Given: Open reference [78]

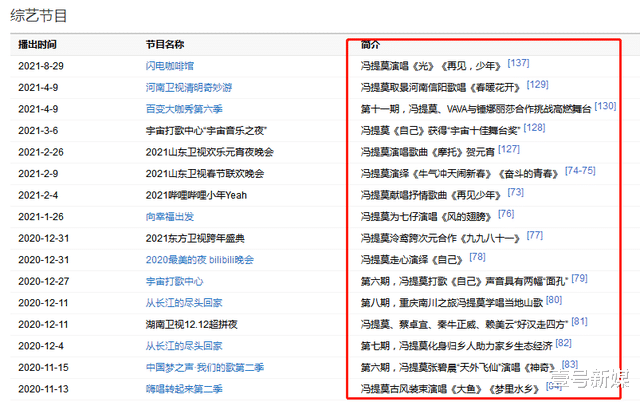Looking at the screenshot, I should (x=477, y=258).
